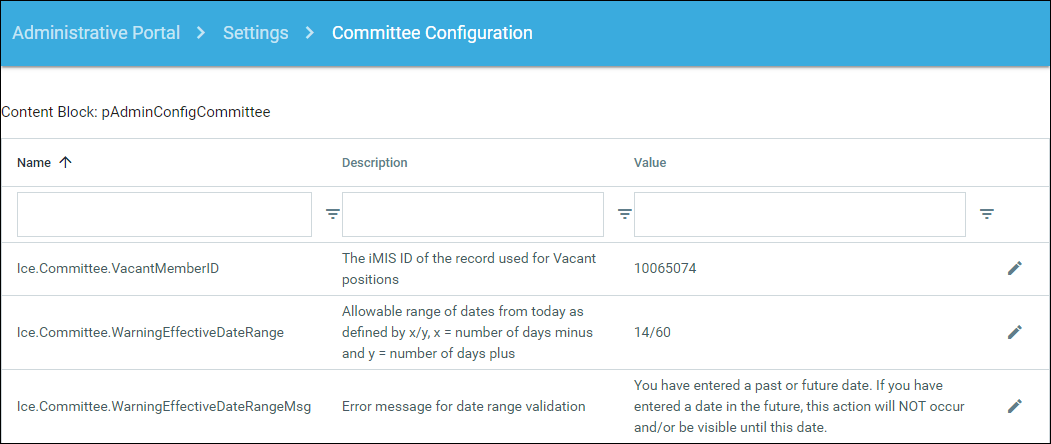The height and width of the screenshot is (444, 1051).
Task: Focus the Value filter text box
Action: point(799,214)
